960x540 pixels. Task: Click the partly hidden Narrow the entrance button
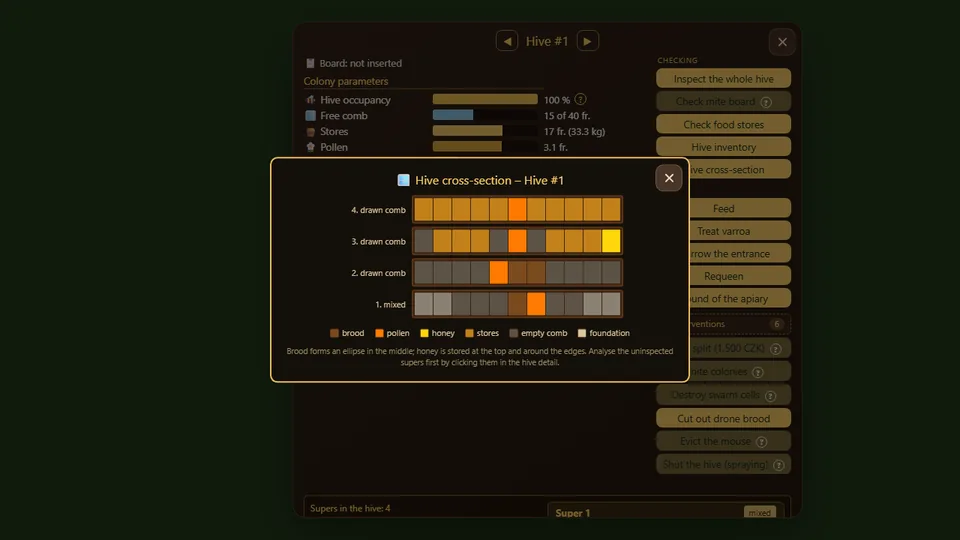click(740, 253)
